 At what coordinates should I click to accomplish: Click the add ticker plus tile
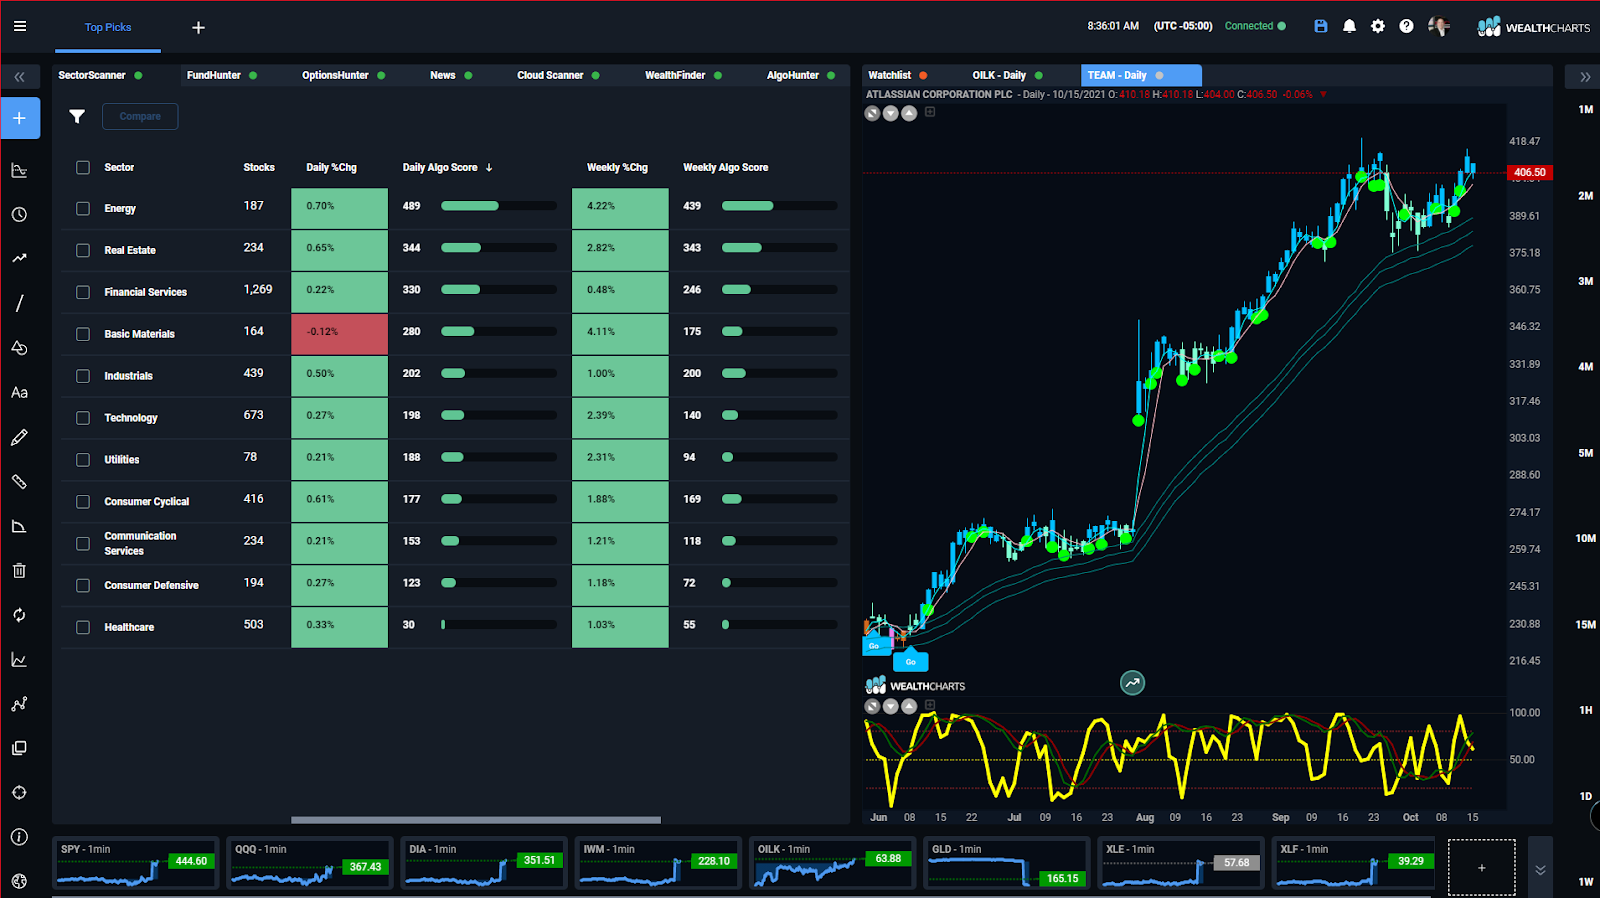1481,867
